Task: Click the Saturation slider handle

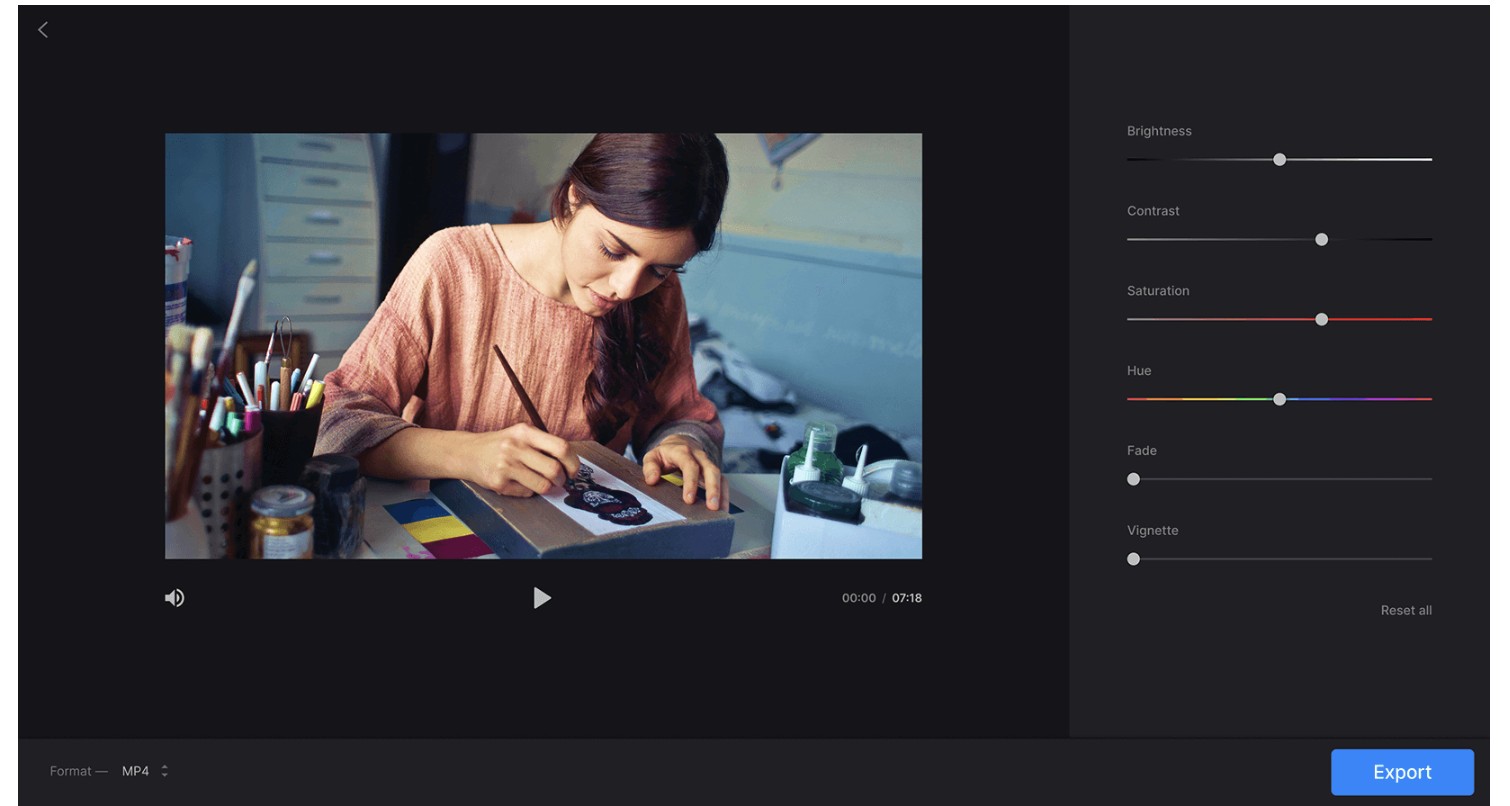Action: click(1321, 319)
